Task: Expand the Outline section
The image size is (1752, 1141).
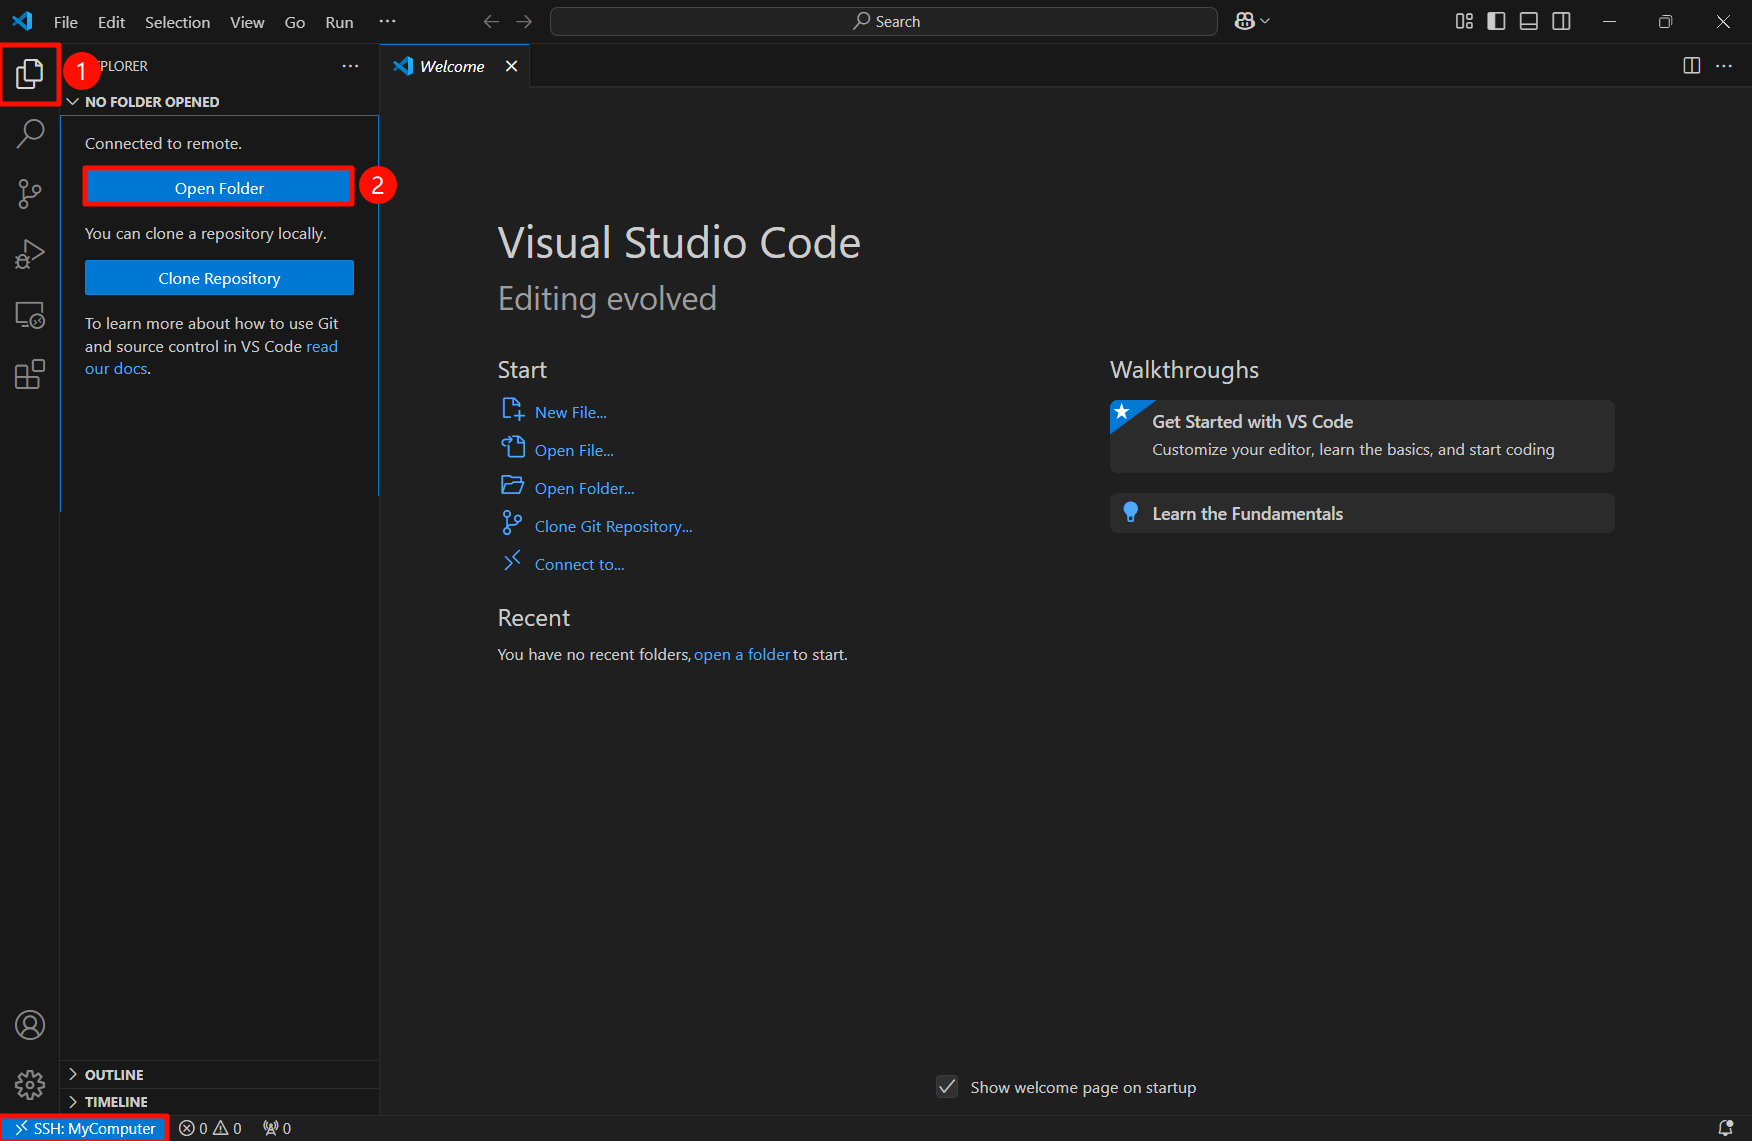Action: point(114,1075)
